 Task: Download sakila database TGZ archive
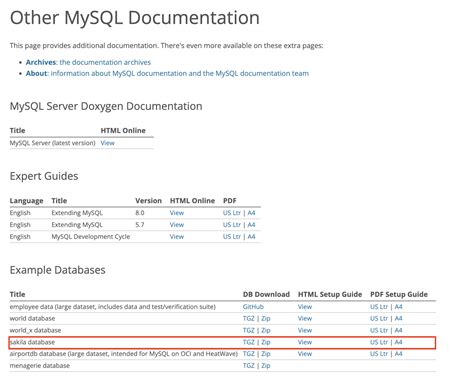249,342
